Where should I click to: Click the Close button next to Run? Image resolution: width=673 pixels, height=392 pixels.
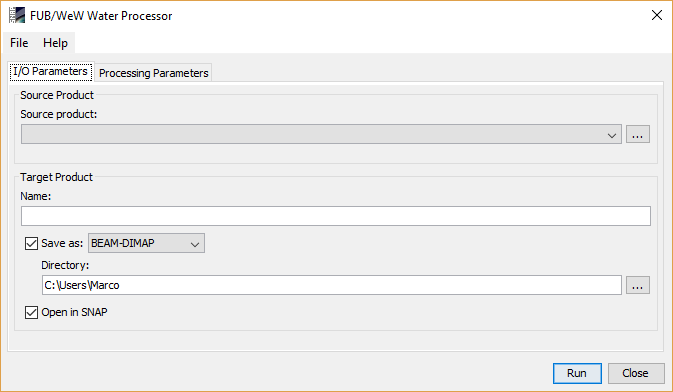(x=636, y=374)
